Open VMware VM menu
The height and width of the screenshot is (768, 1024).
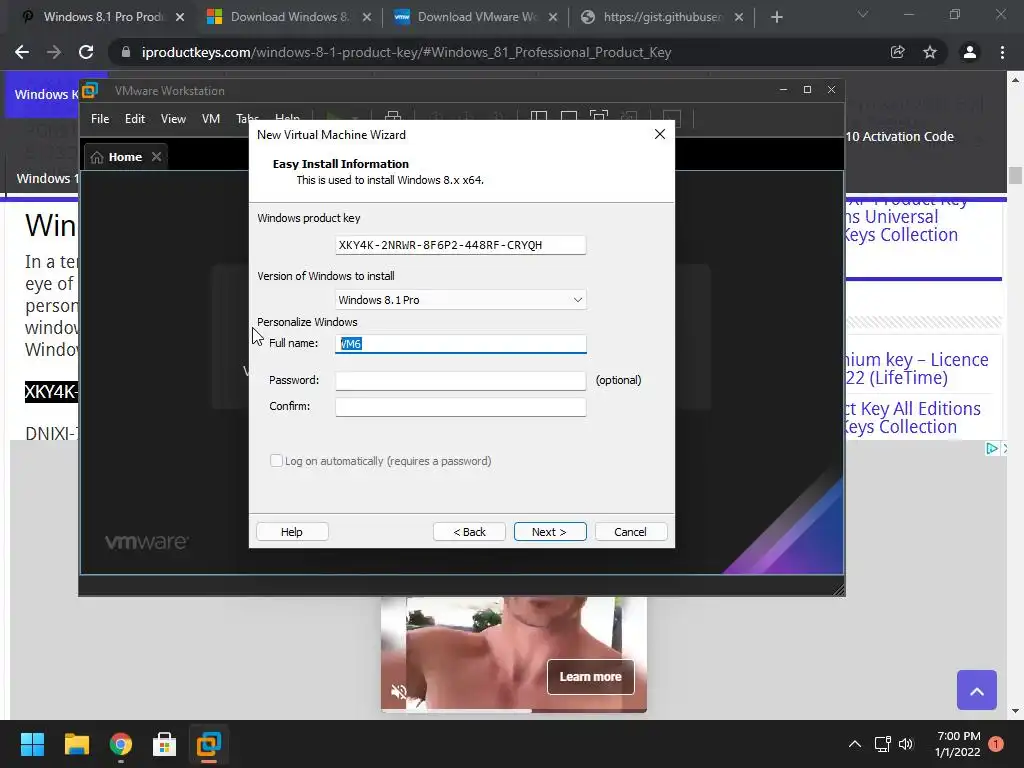pos(211,119)
